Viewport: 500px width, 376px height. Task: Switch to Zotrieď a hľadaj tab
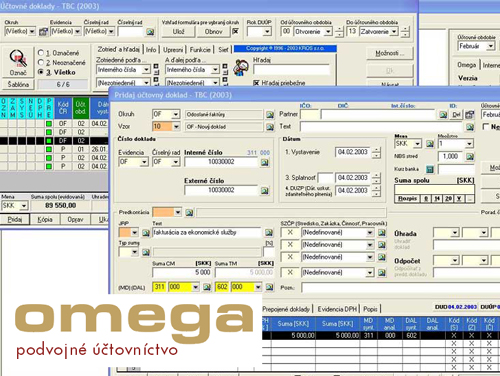point(118,49)
